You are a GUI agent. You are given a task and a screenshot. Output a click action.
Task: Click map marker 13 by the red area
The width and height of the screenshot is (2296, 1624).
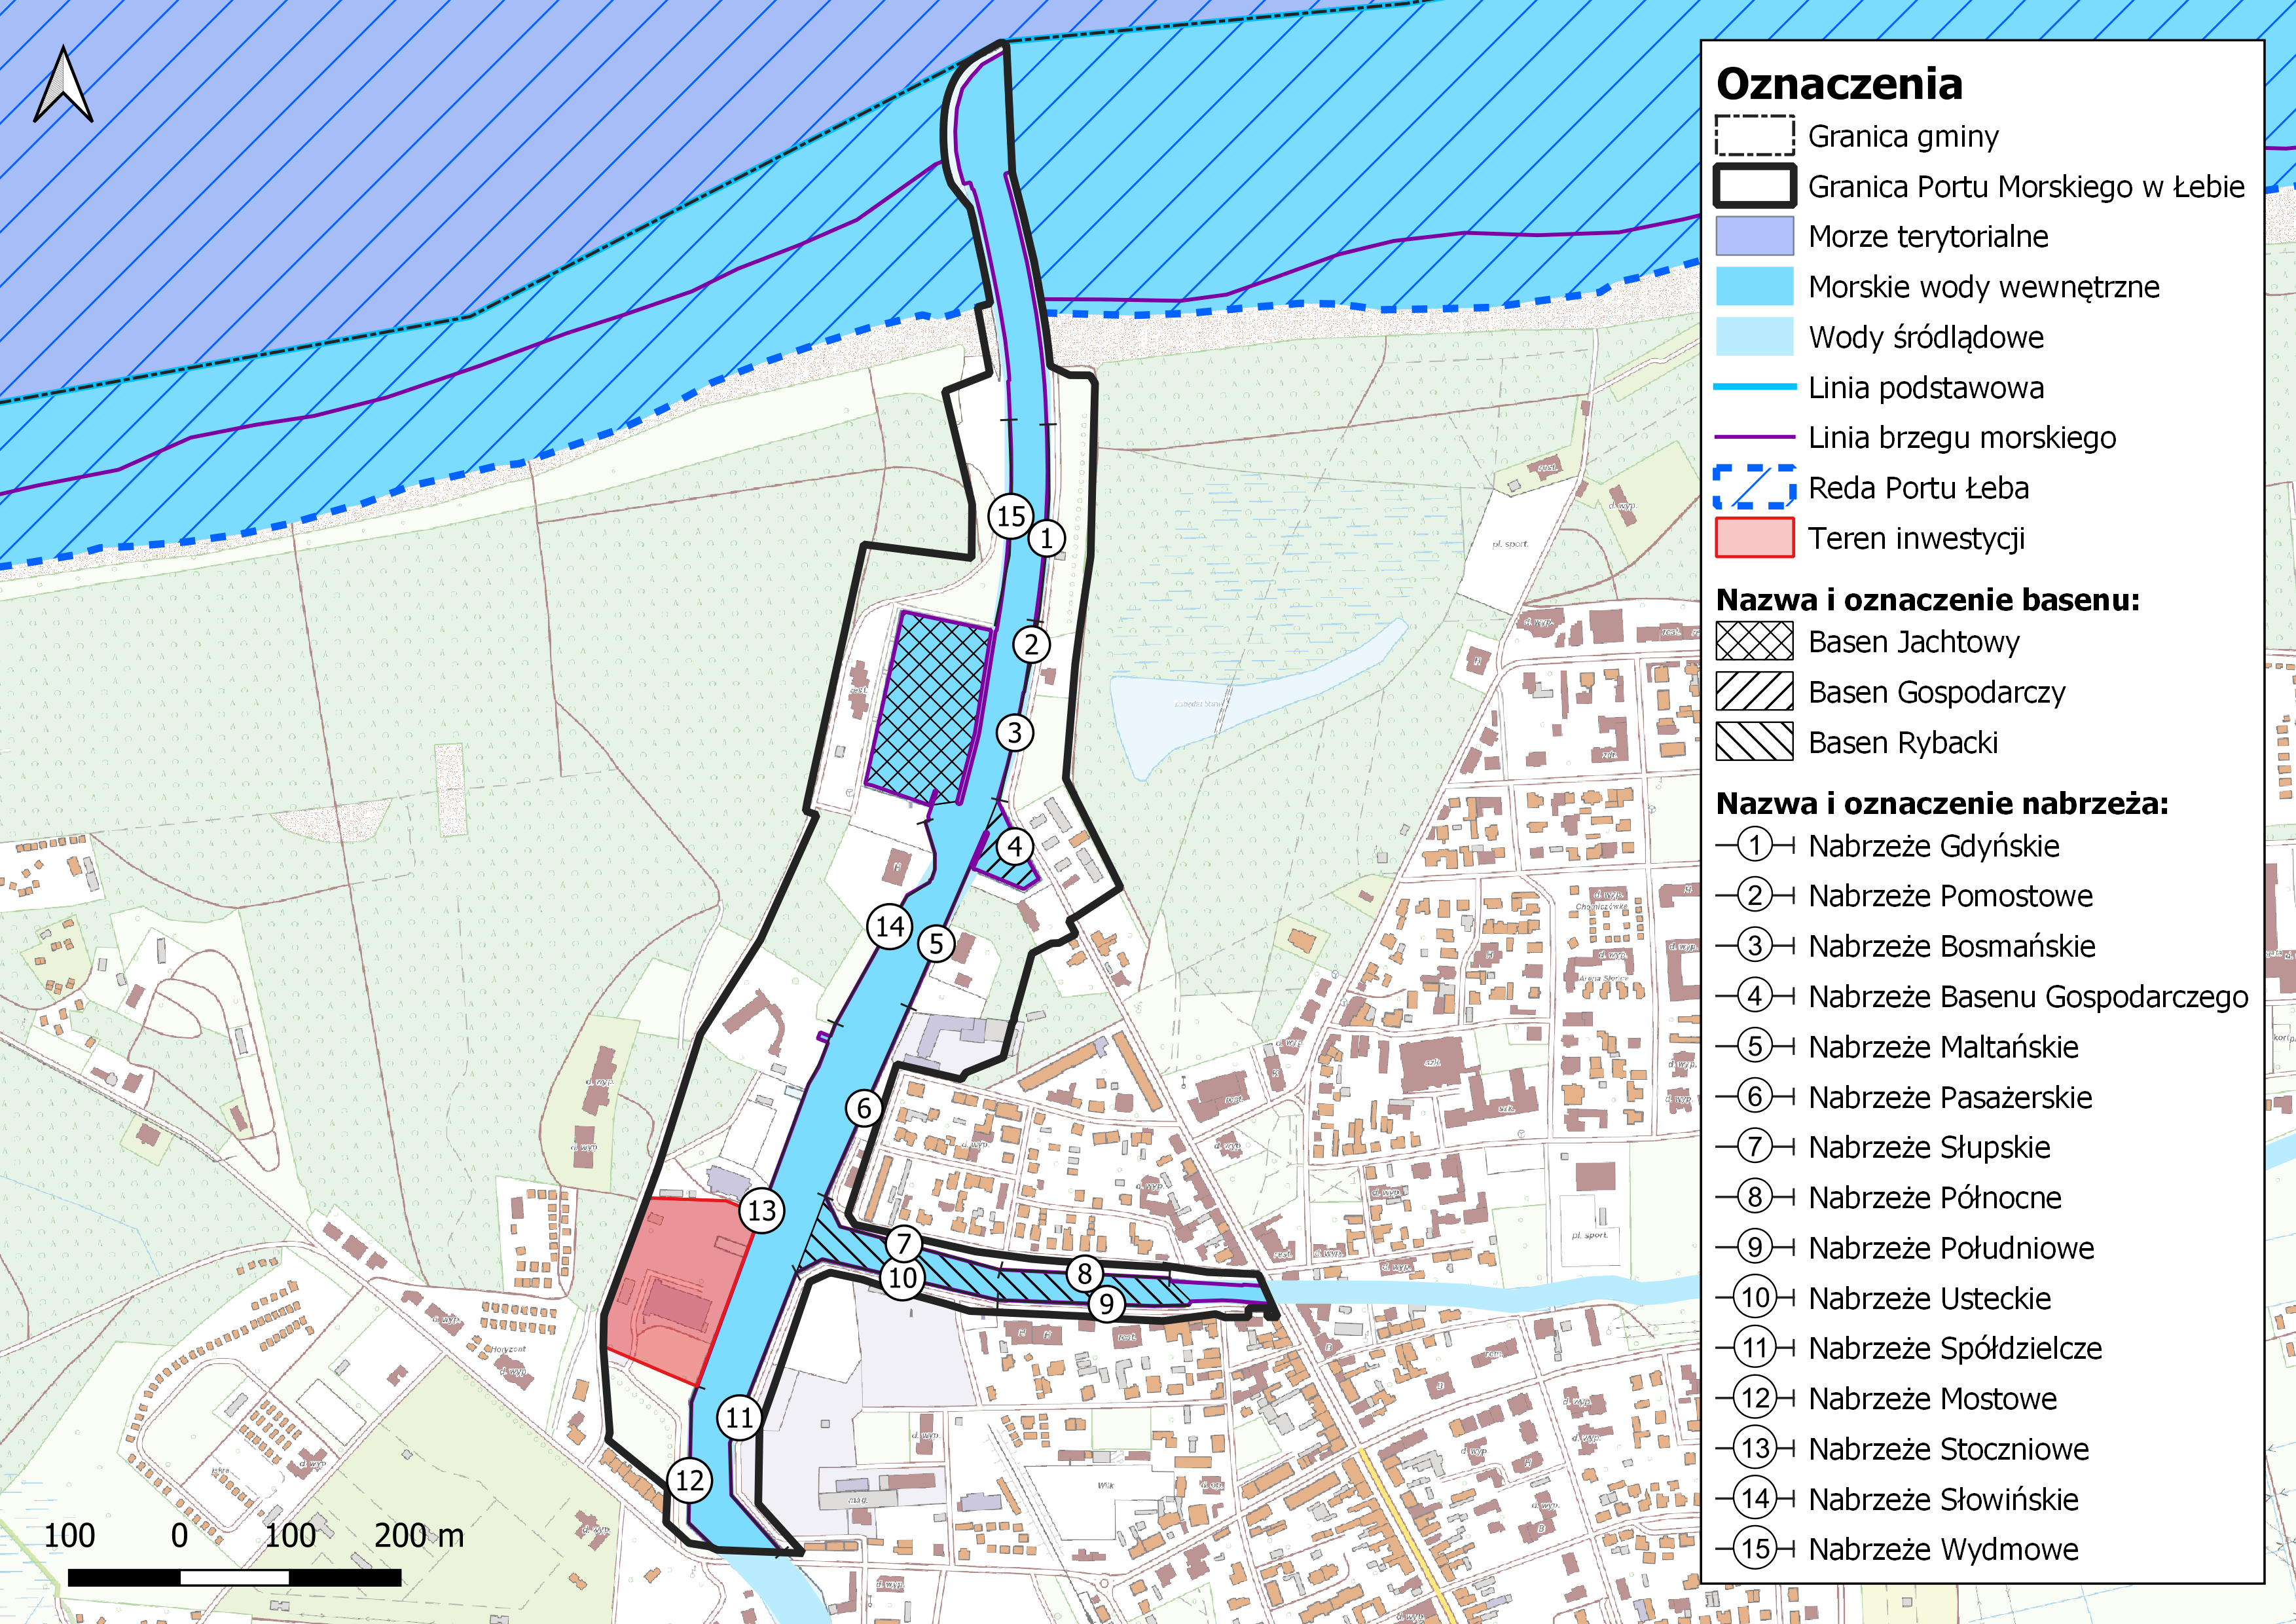tap(762, 1210)
